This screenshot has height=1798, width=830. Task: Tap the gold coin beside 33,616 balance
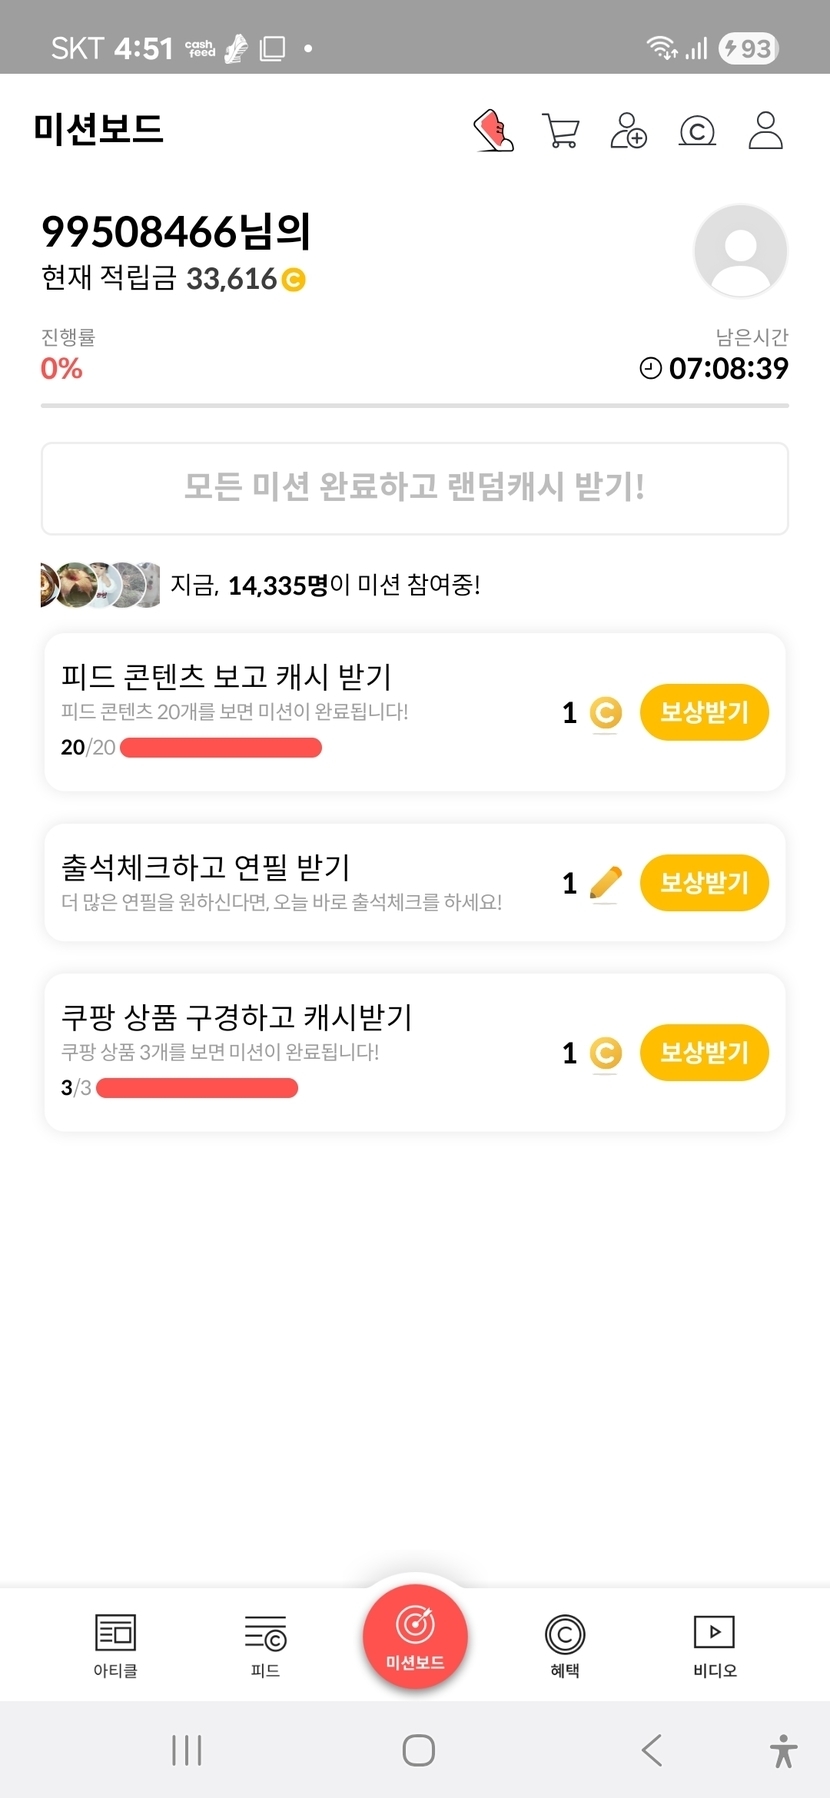pyautogui.click(x=293, y=280)
